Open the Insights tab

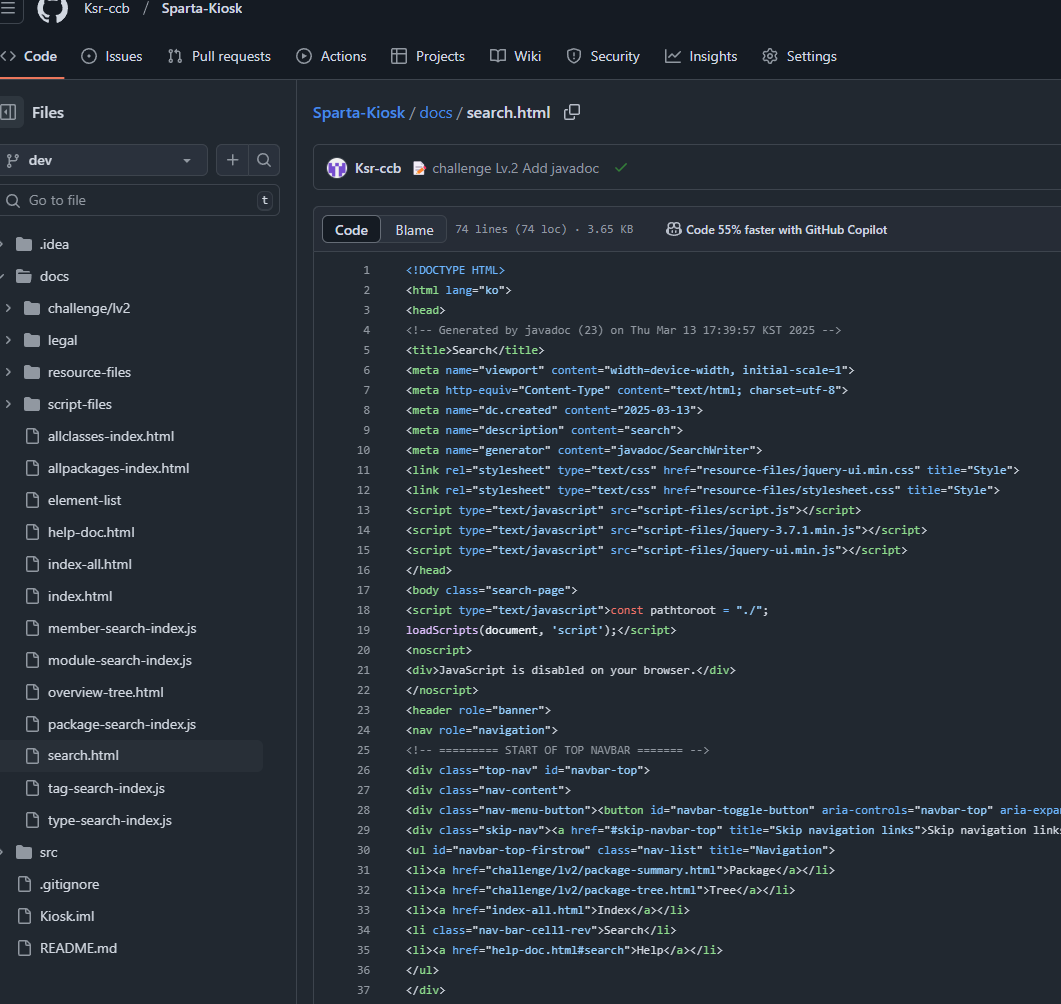click(701, 56)
